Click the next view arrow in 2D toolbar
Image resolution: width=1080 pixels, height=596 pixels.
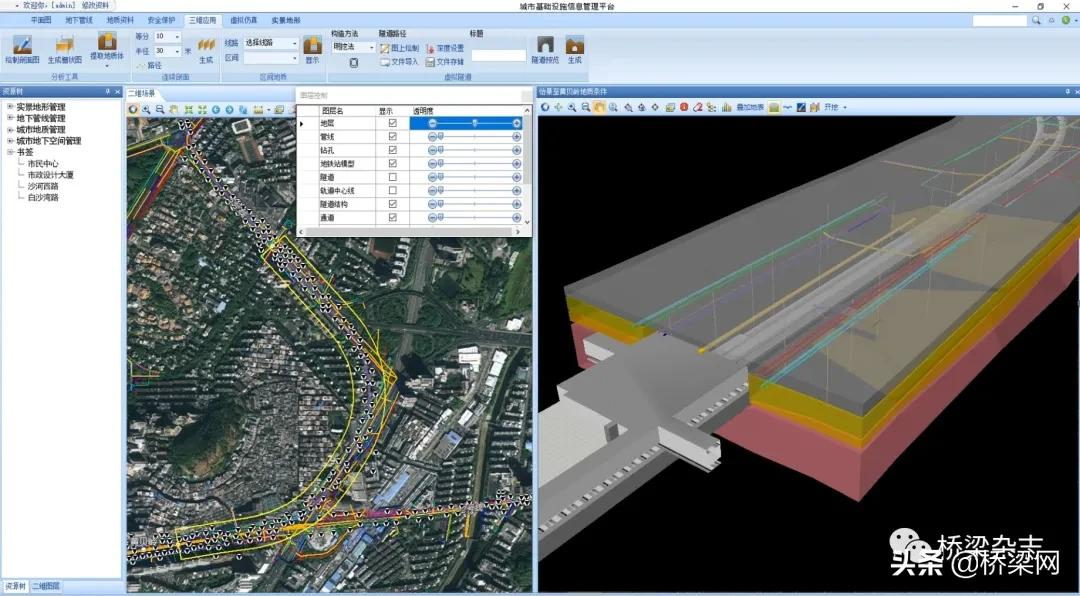(x=229, y=109)
